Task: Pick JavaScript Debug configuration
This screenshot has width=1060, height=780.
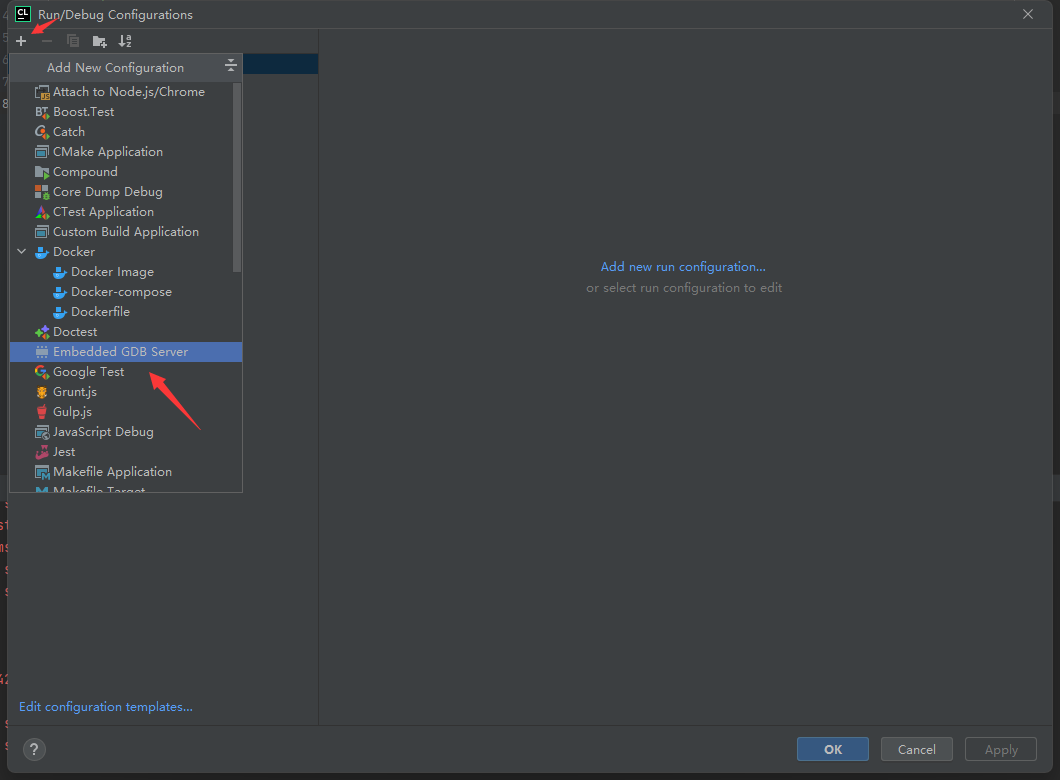Action: click(126, 432)
